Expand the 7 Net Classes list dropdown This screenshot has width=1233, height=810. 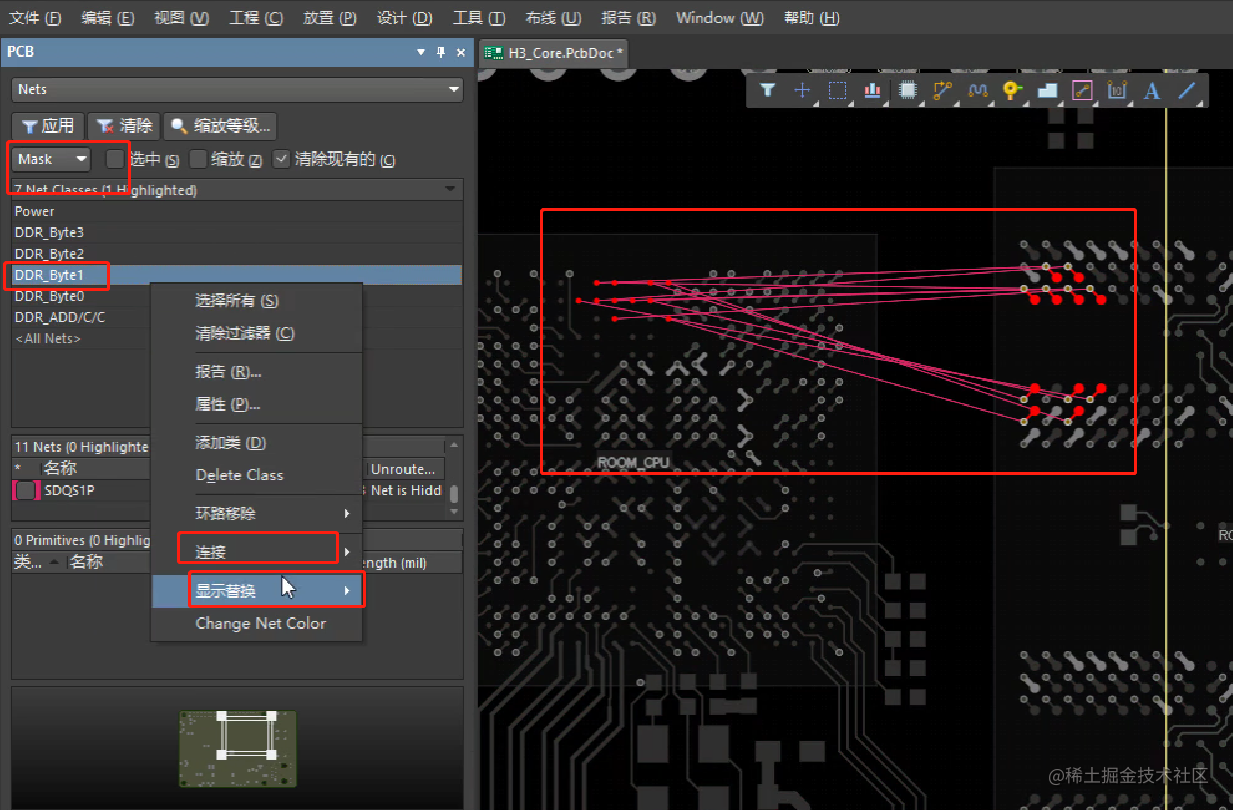click(452, 189)
